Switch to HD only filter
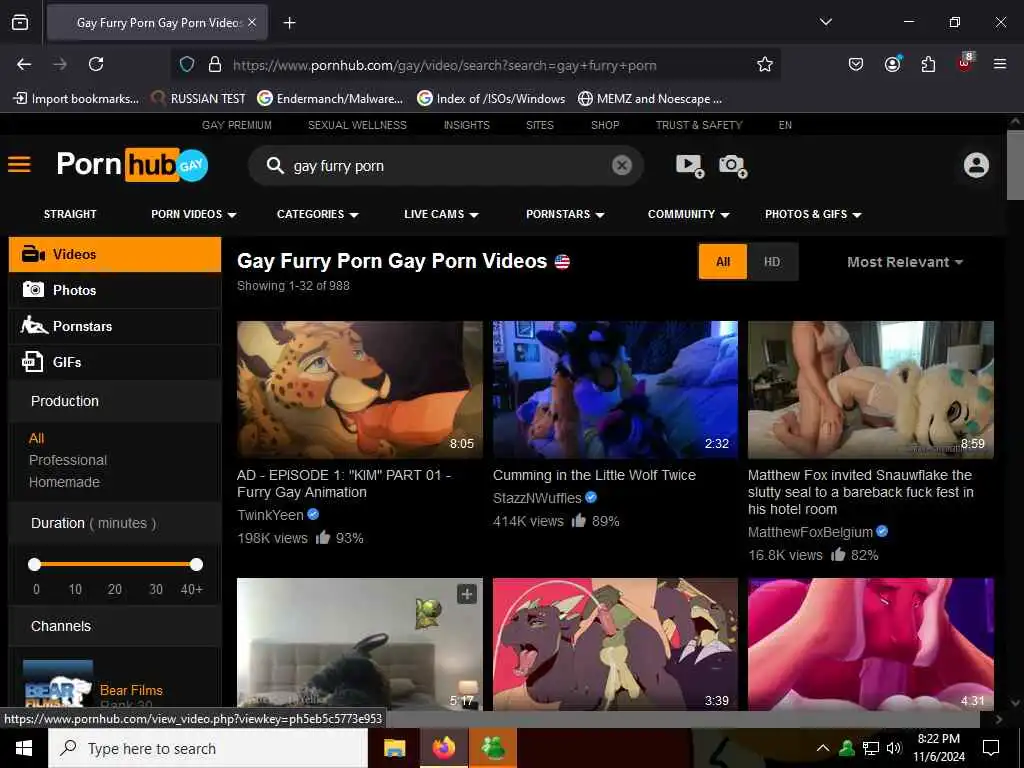1024x768 pixels. click(772, 262)
